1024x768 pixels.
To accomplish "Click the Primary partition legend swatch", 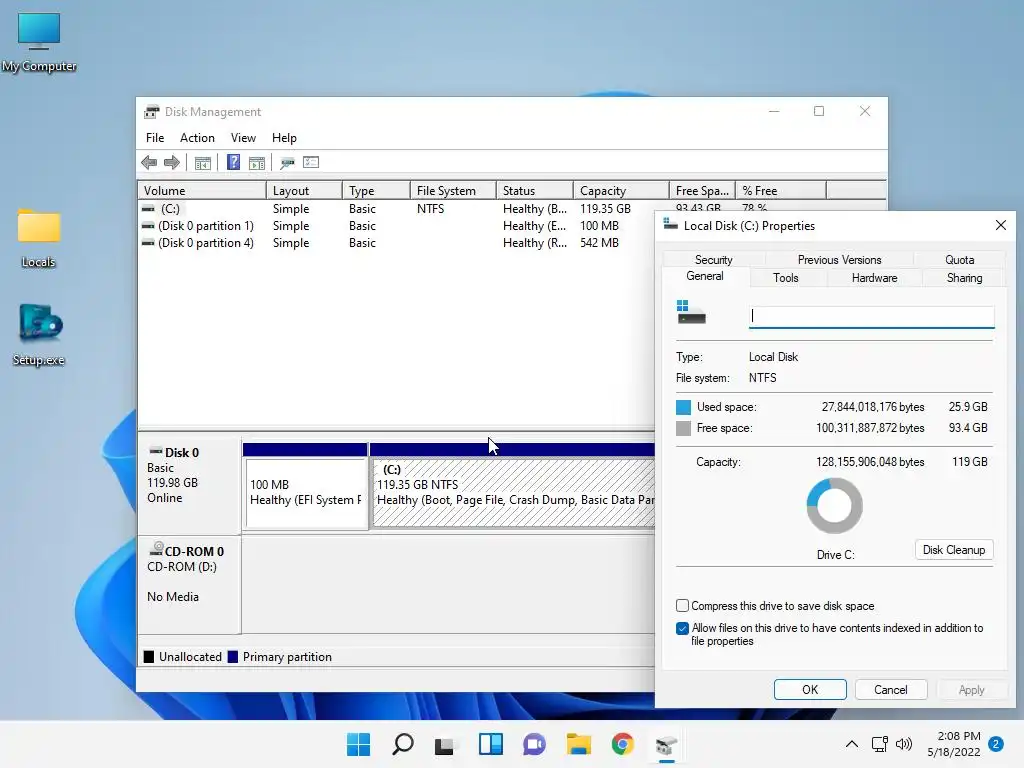I will point(232,657).
